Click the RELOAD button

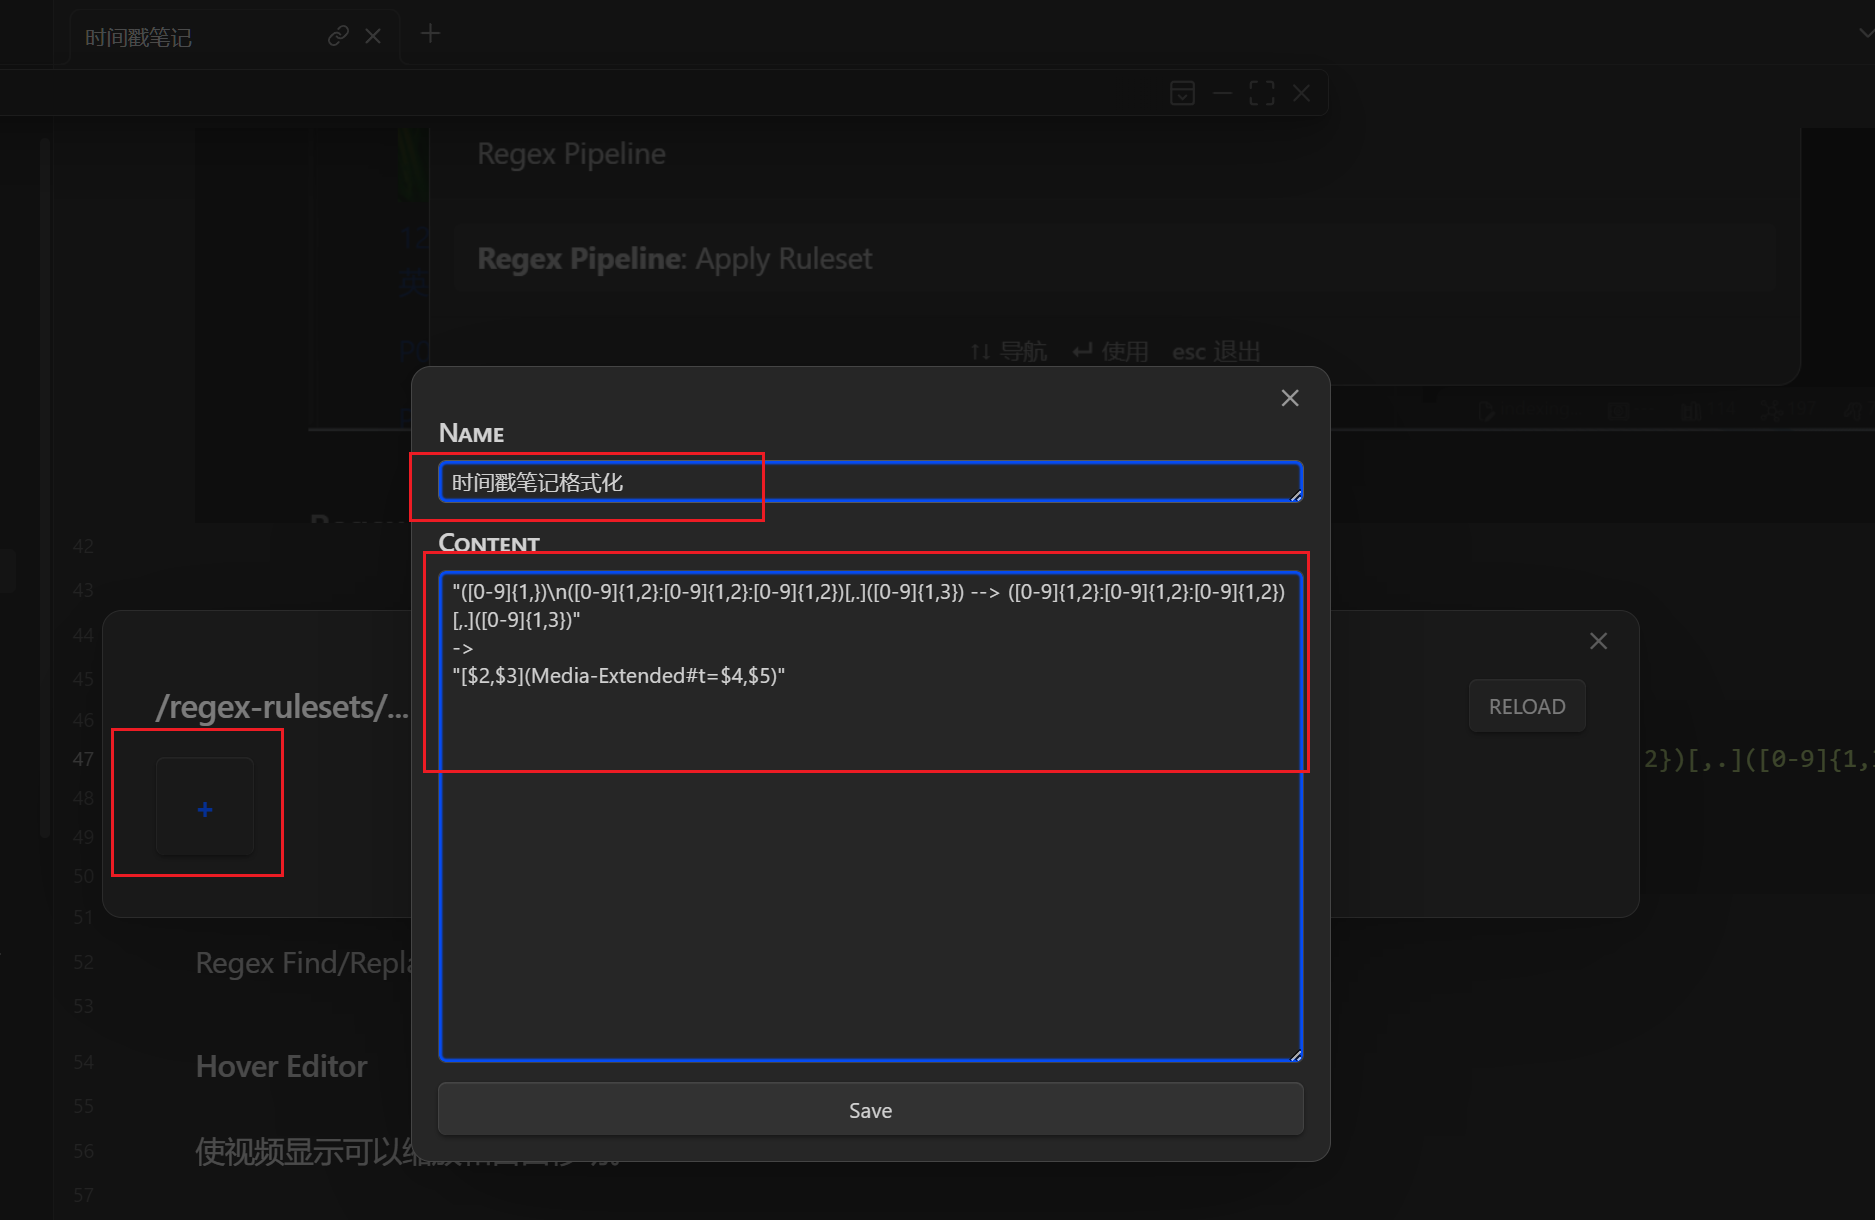[x=1526, y=706]
